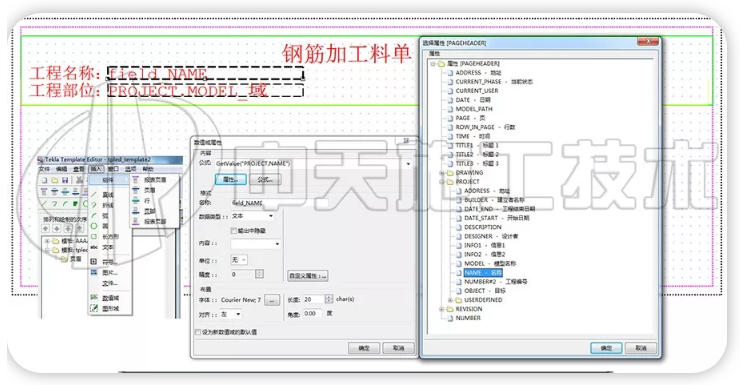Click the 自定义属性 (Custom attribute) button

308,276
